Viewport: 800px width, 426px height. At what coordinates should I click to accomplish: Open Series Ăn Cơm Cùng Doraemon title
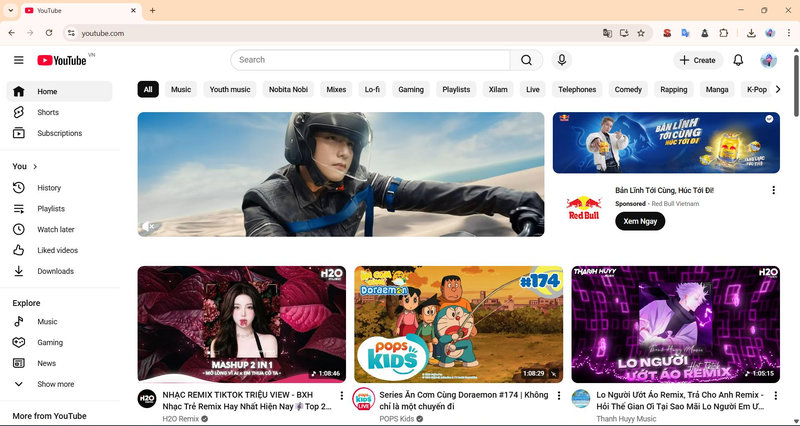point(464,401)
